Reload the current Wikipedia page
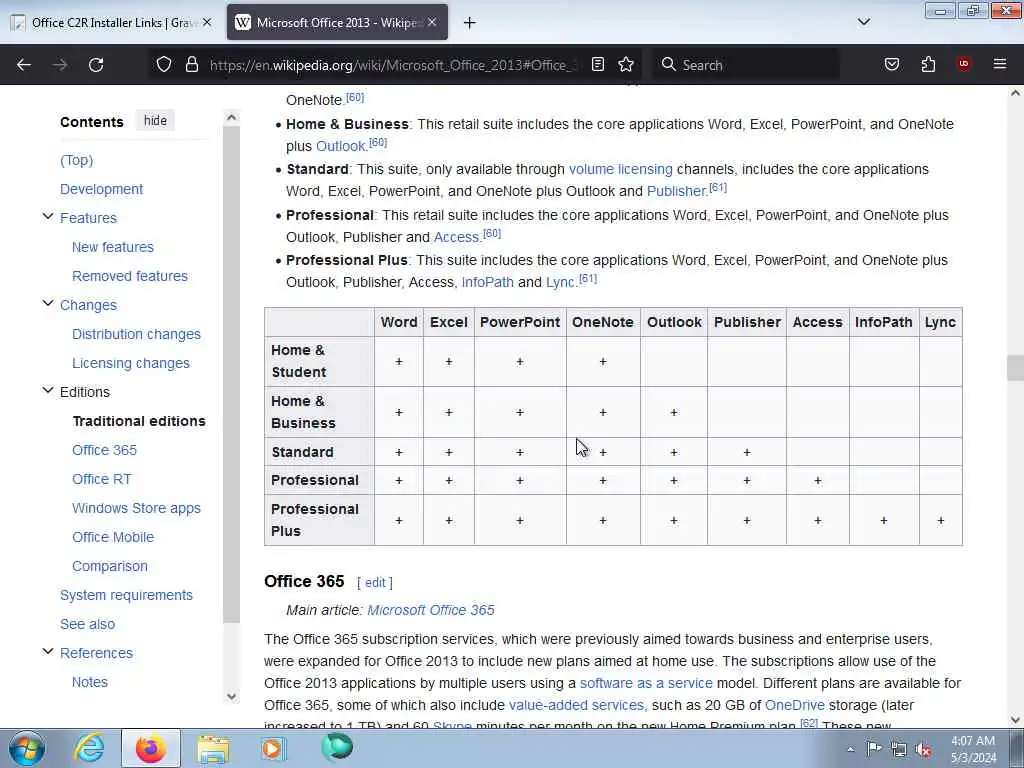The image size is (1024, 768). 96,65
